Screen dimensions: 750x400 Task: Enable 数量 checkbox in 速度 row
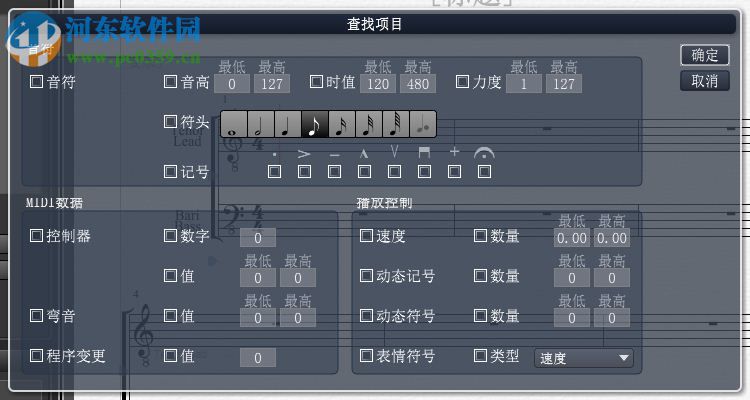[480, 235]
